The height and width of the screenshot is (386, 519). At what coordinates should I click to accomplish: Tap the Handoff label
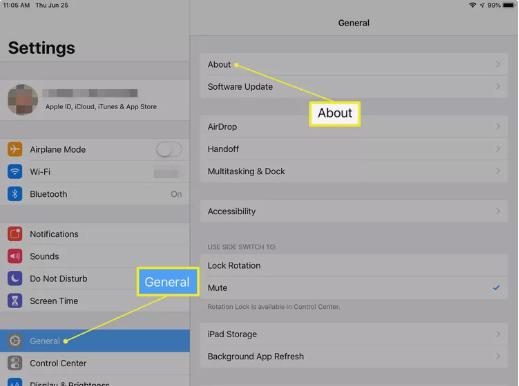(223, 149)
